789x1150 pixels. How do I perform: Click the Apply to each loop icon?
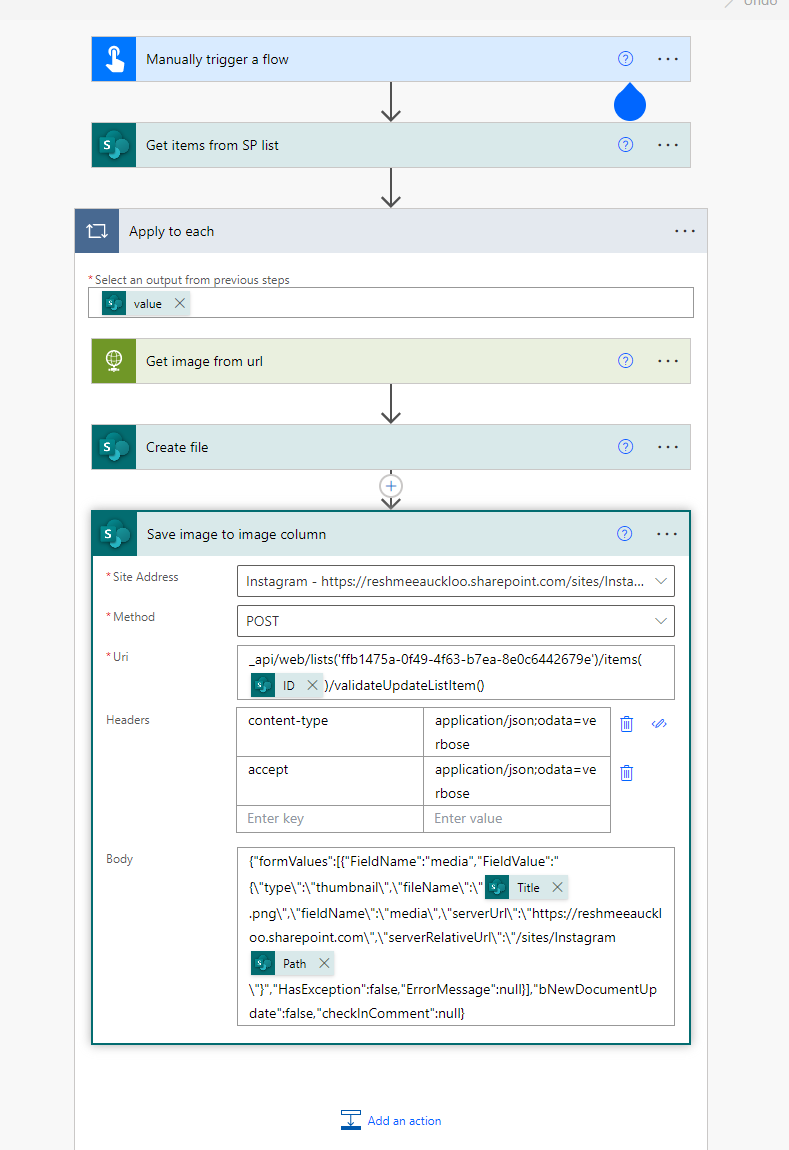click(96, 231)
